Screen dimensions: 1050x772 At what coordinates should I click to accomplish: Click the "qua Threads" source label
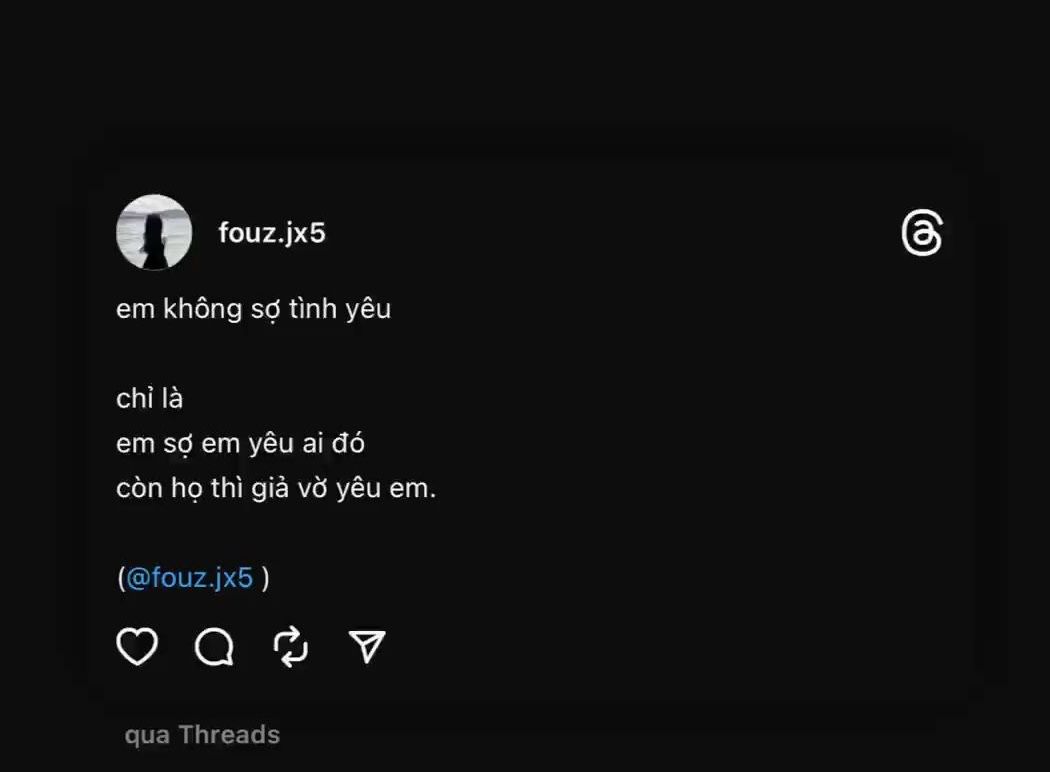202,735
